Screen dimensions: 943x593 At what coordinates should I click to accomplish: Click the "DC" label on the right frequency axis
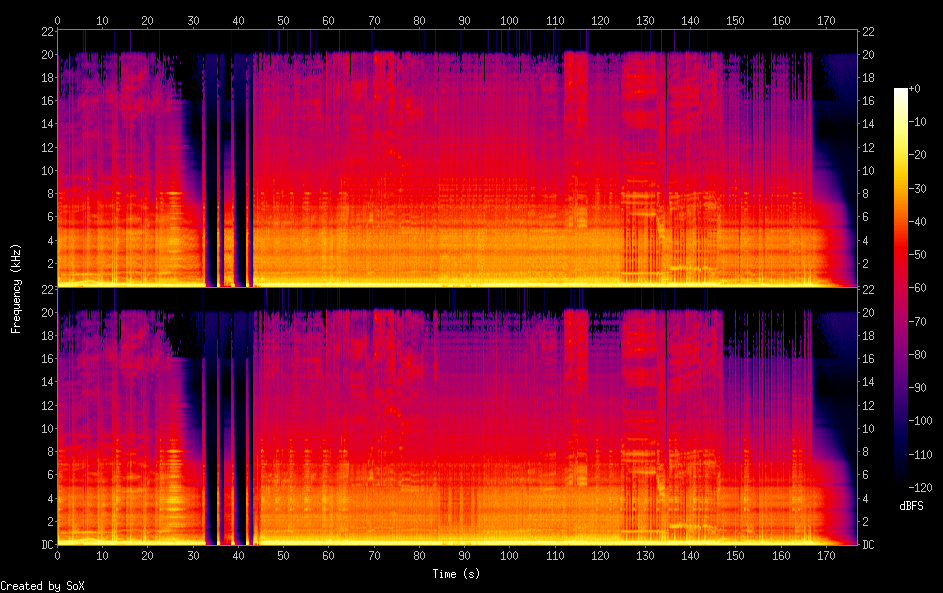(x=868, y=544)
